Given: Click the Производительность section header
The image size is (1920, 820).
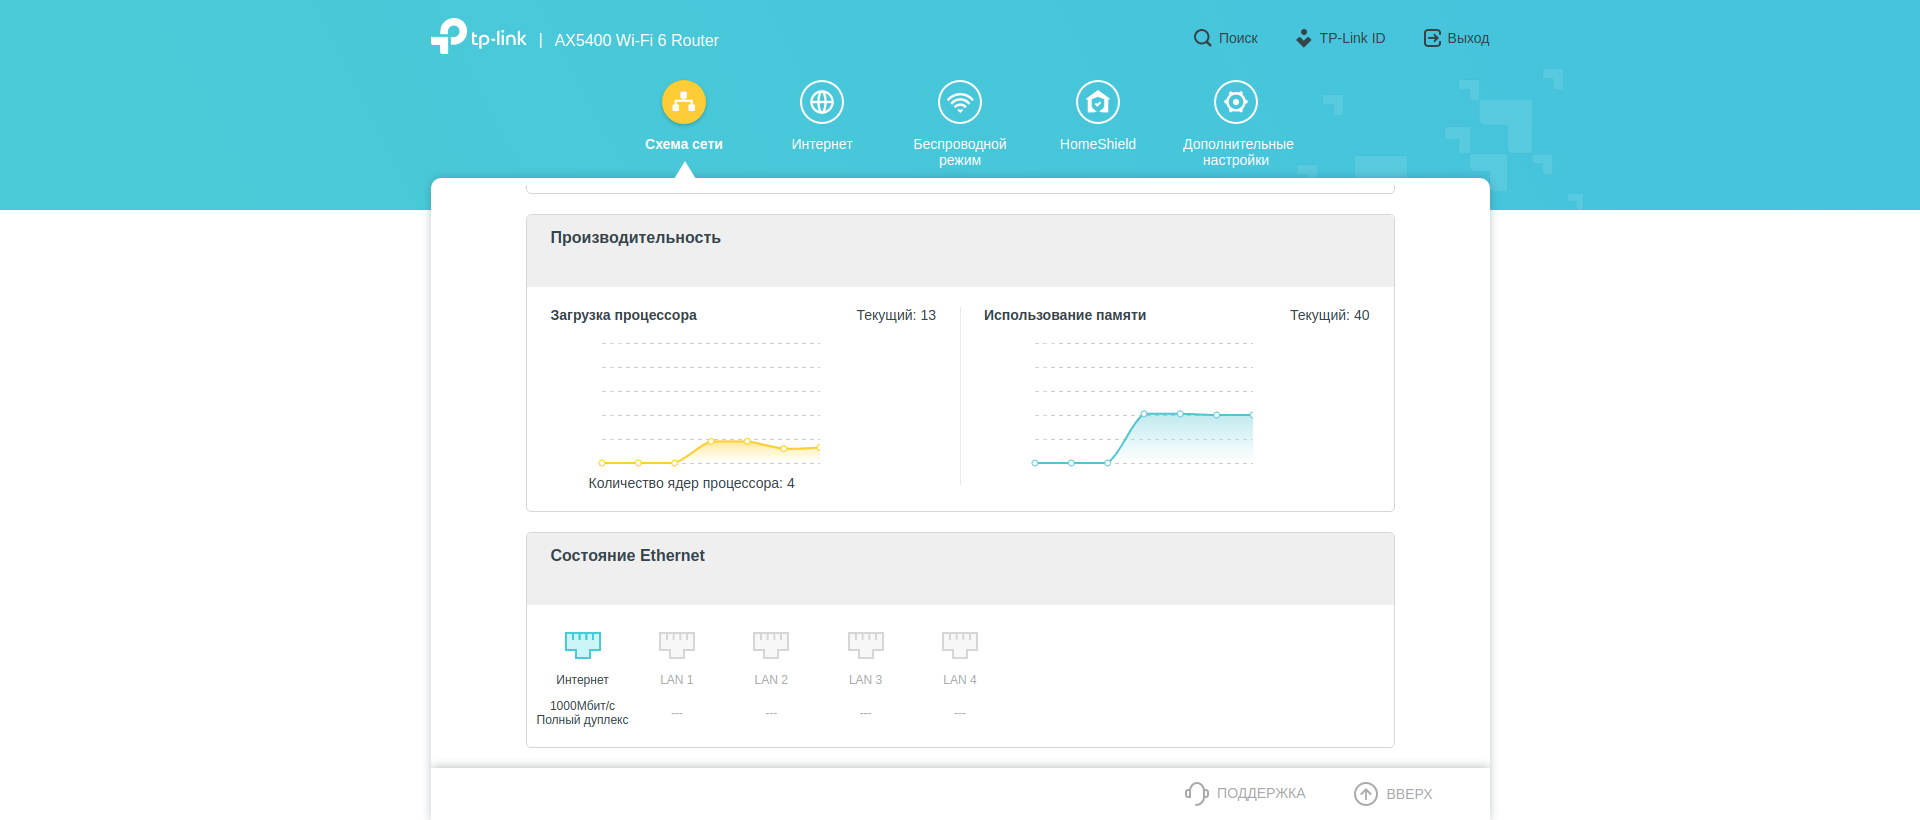Looking at the screenshot, I should pyautogui.click(x=635, y=238).
